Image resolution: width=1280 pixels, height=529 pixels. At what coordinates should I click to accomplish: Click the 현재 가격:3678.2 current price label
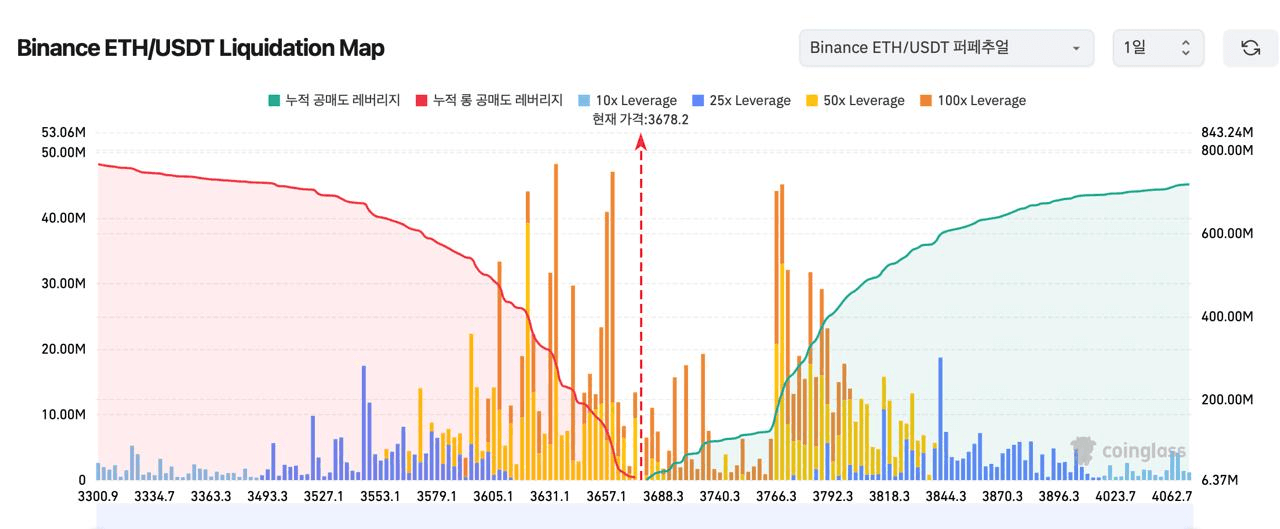point(640,119)
